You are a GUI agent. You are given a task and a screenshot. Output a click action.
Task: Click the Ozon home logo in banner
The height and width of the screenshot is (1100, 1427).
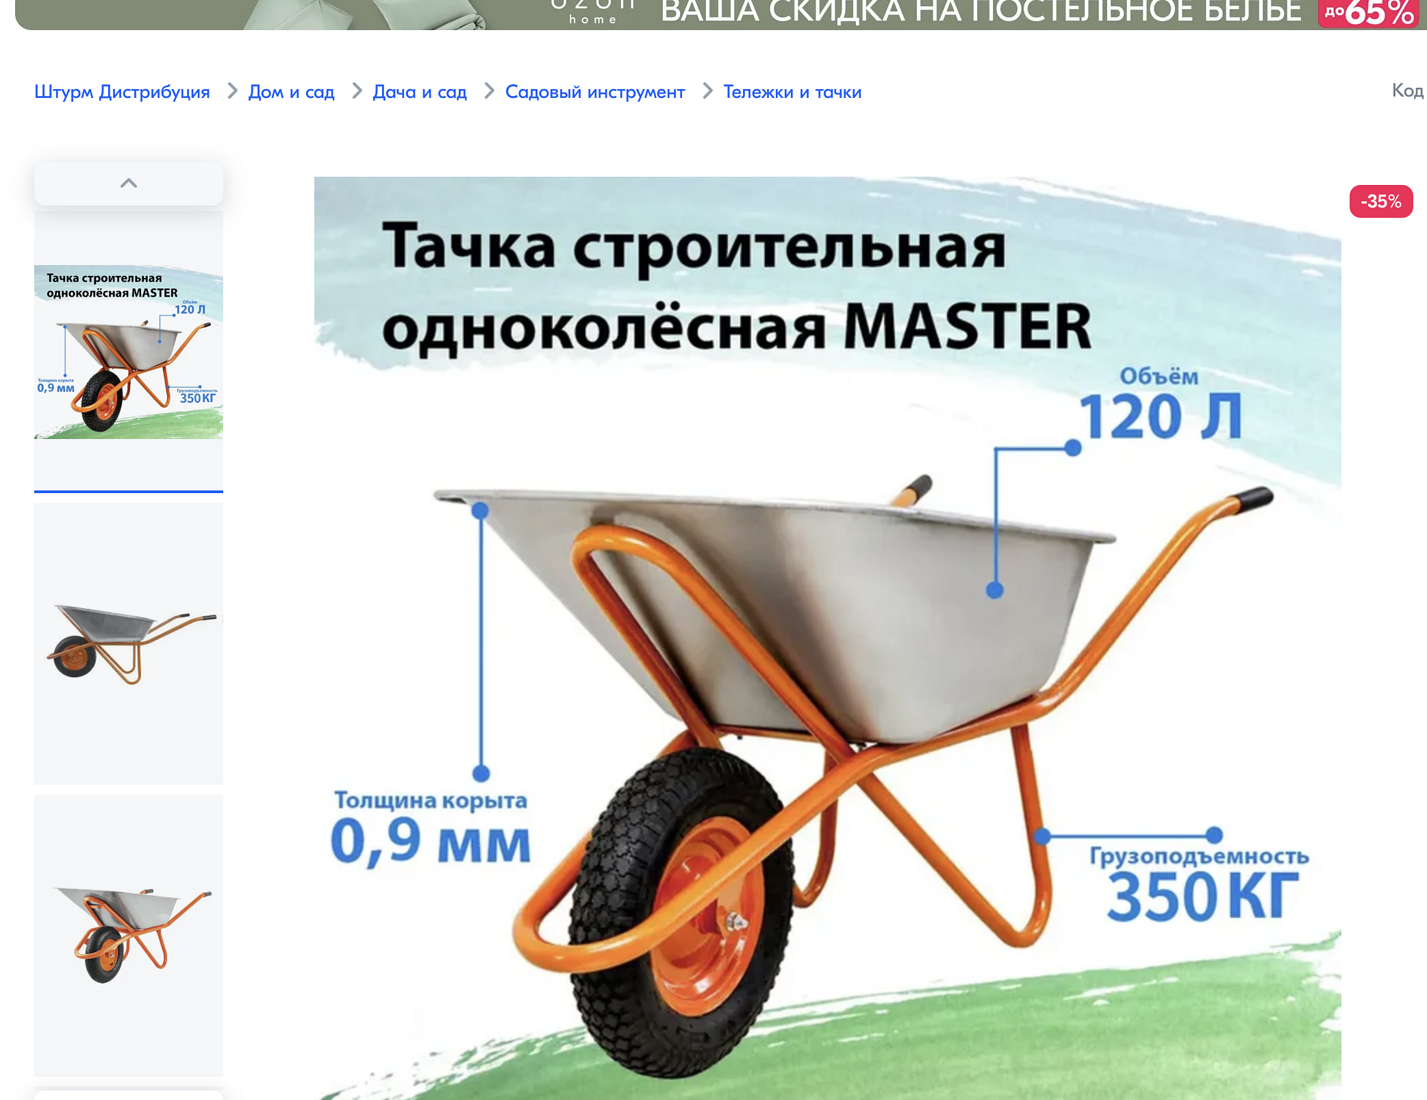[x=593, y=12]
